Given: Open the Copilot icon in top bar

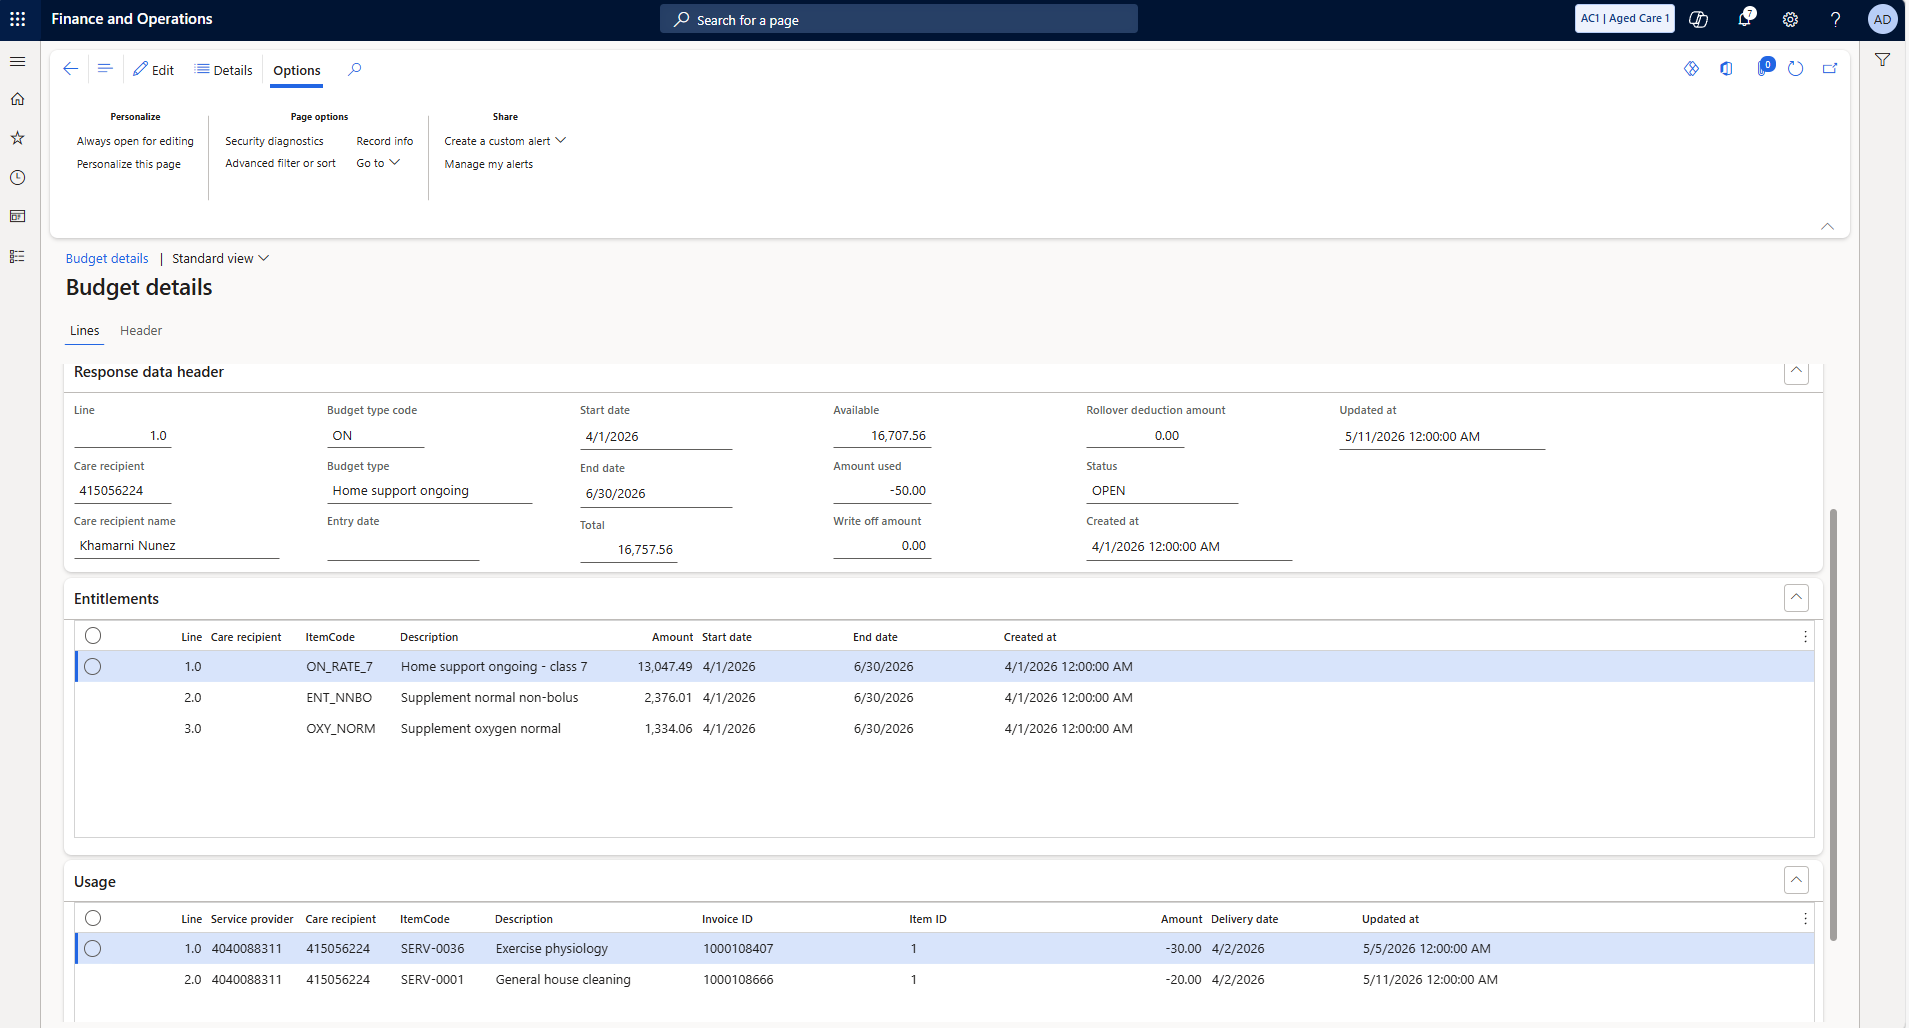Looking at the screenshot, I should pyautogui.click(x=1698, y=19).
